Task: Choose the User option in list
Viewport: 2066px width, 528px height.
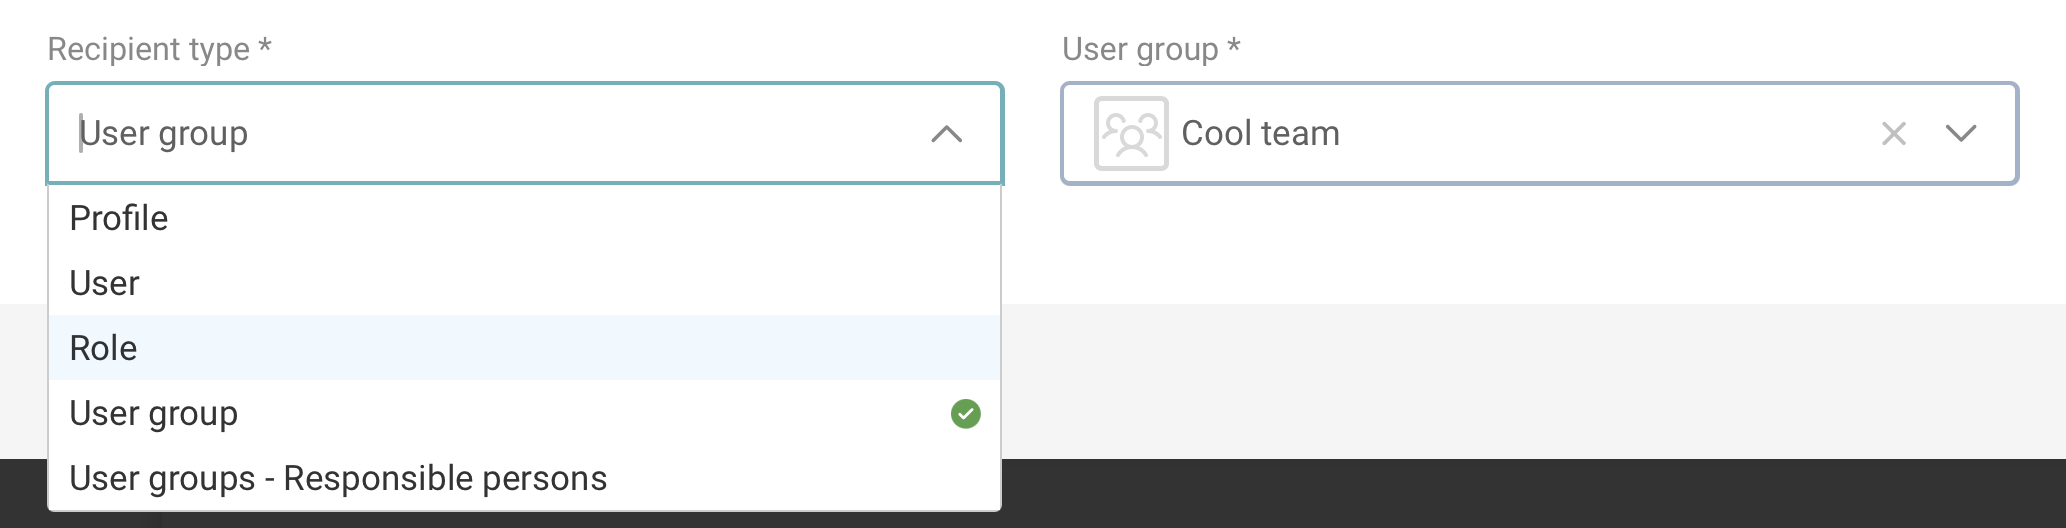Action: pos(105,283)
